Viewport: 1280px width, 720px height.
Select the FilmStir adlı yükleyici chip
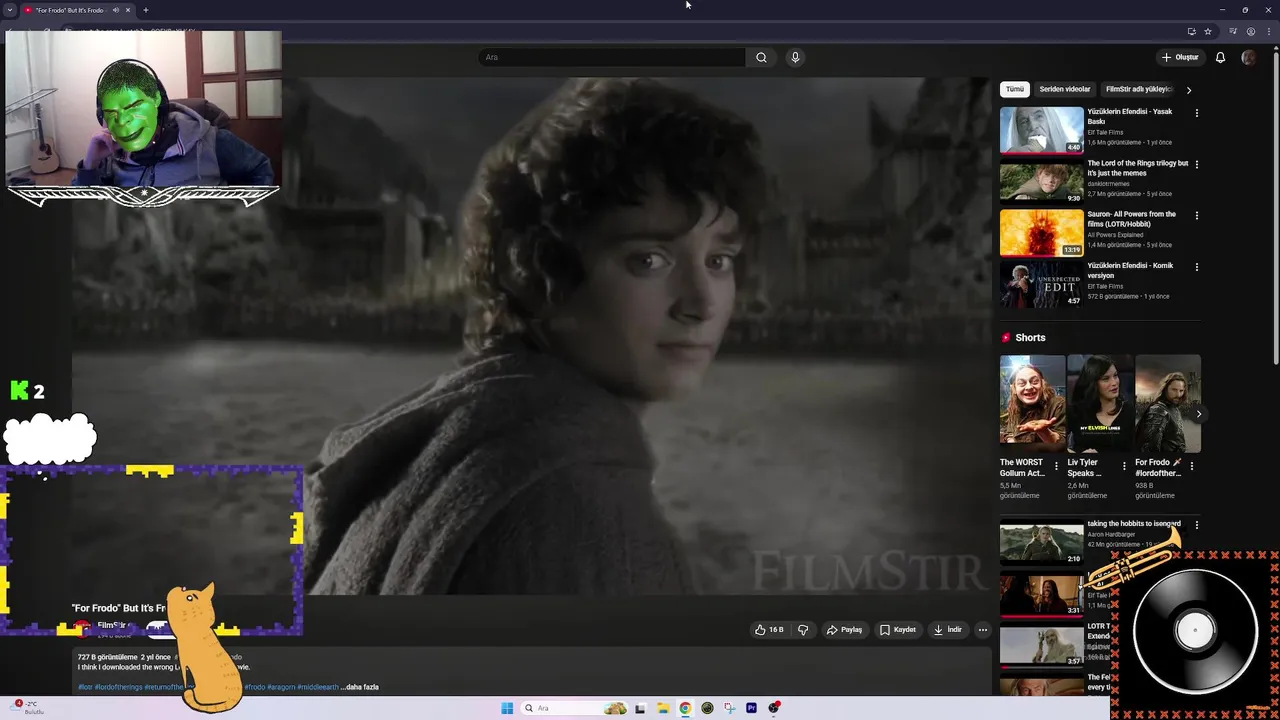[x=1138, y=89]
